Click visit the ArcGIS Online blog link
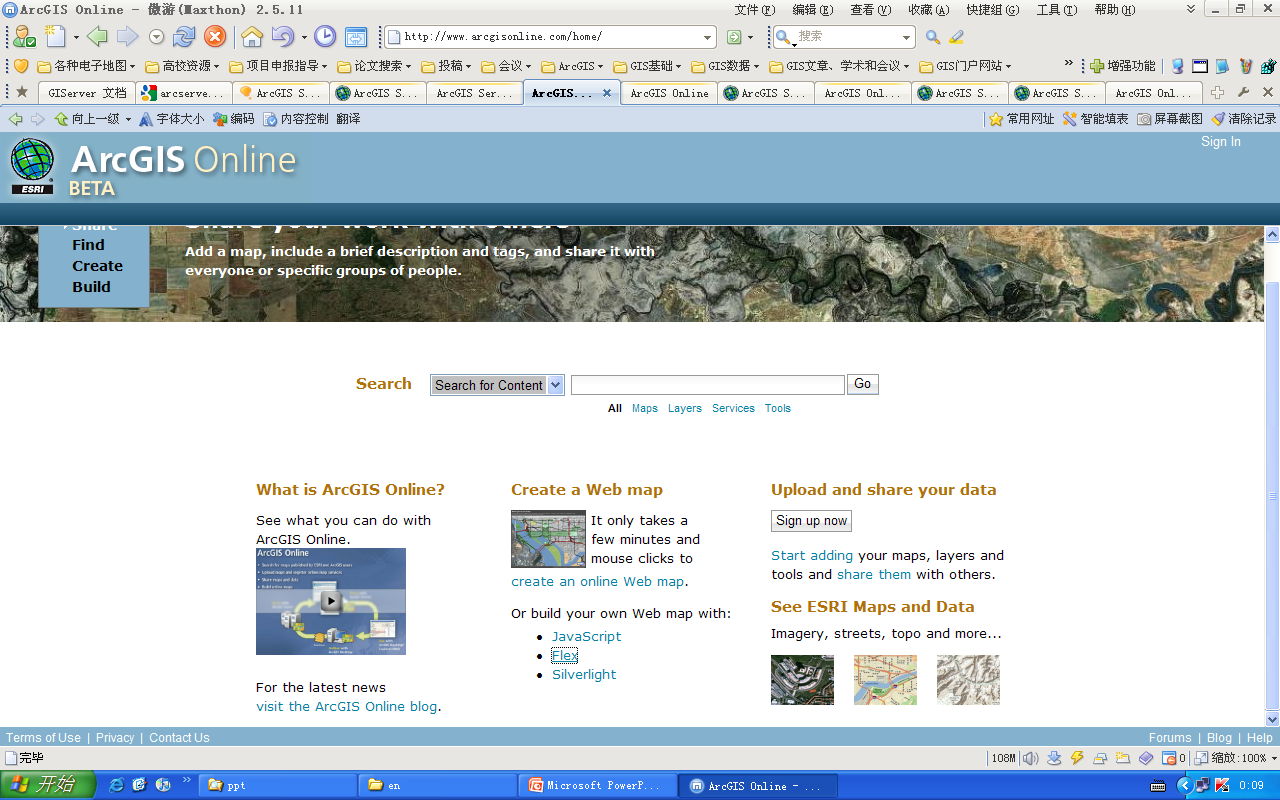Image resolution: width=1280 pixels, height=800 pixels. coord(347,706)
